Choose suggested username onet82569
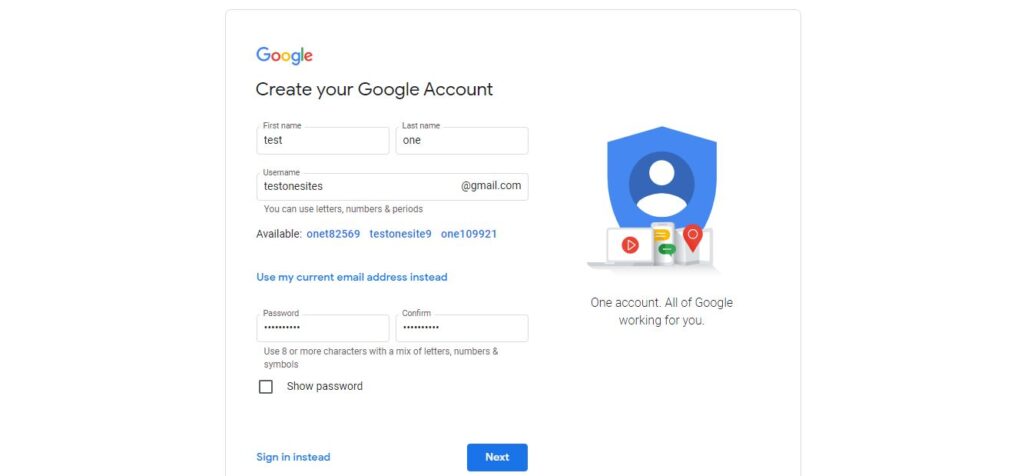Screen dimensions: 1024x476 click(x=333, y=234)
